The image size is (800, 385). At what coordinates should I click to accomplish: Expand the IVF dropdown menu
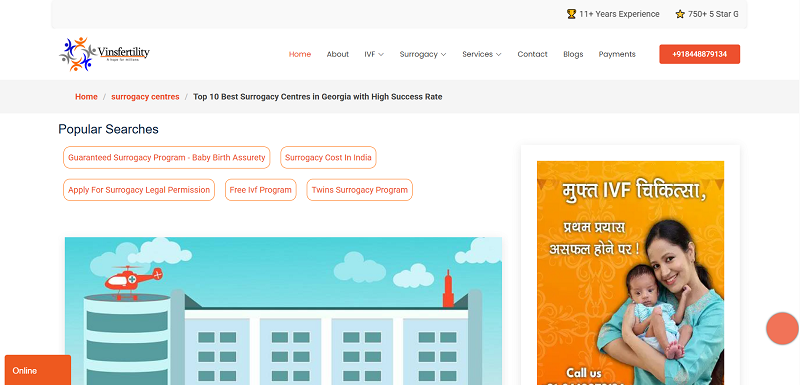click(x=374, y=54)
